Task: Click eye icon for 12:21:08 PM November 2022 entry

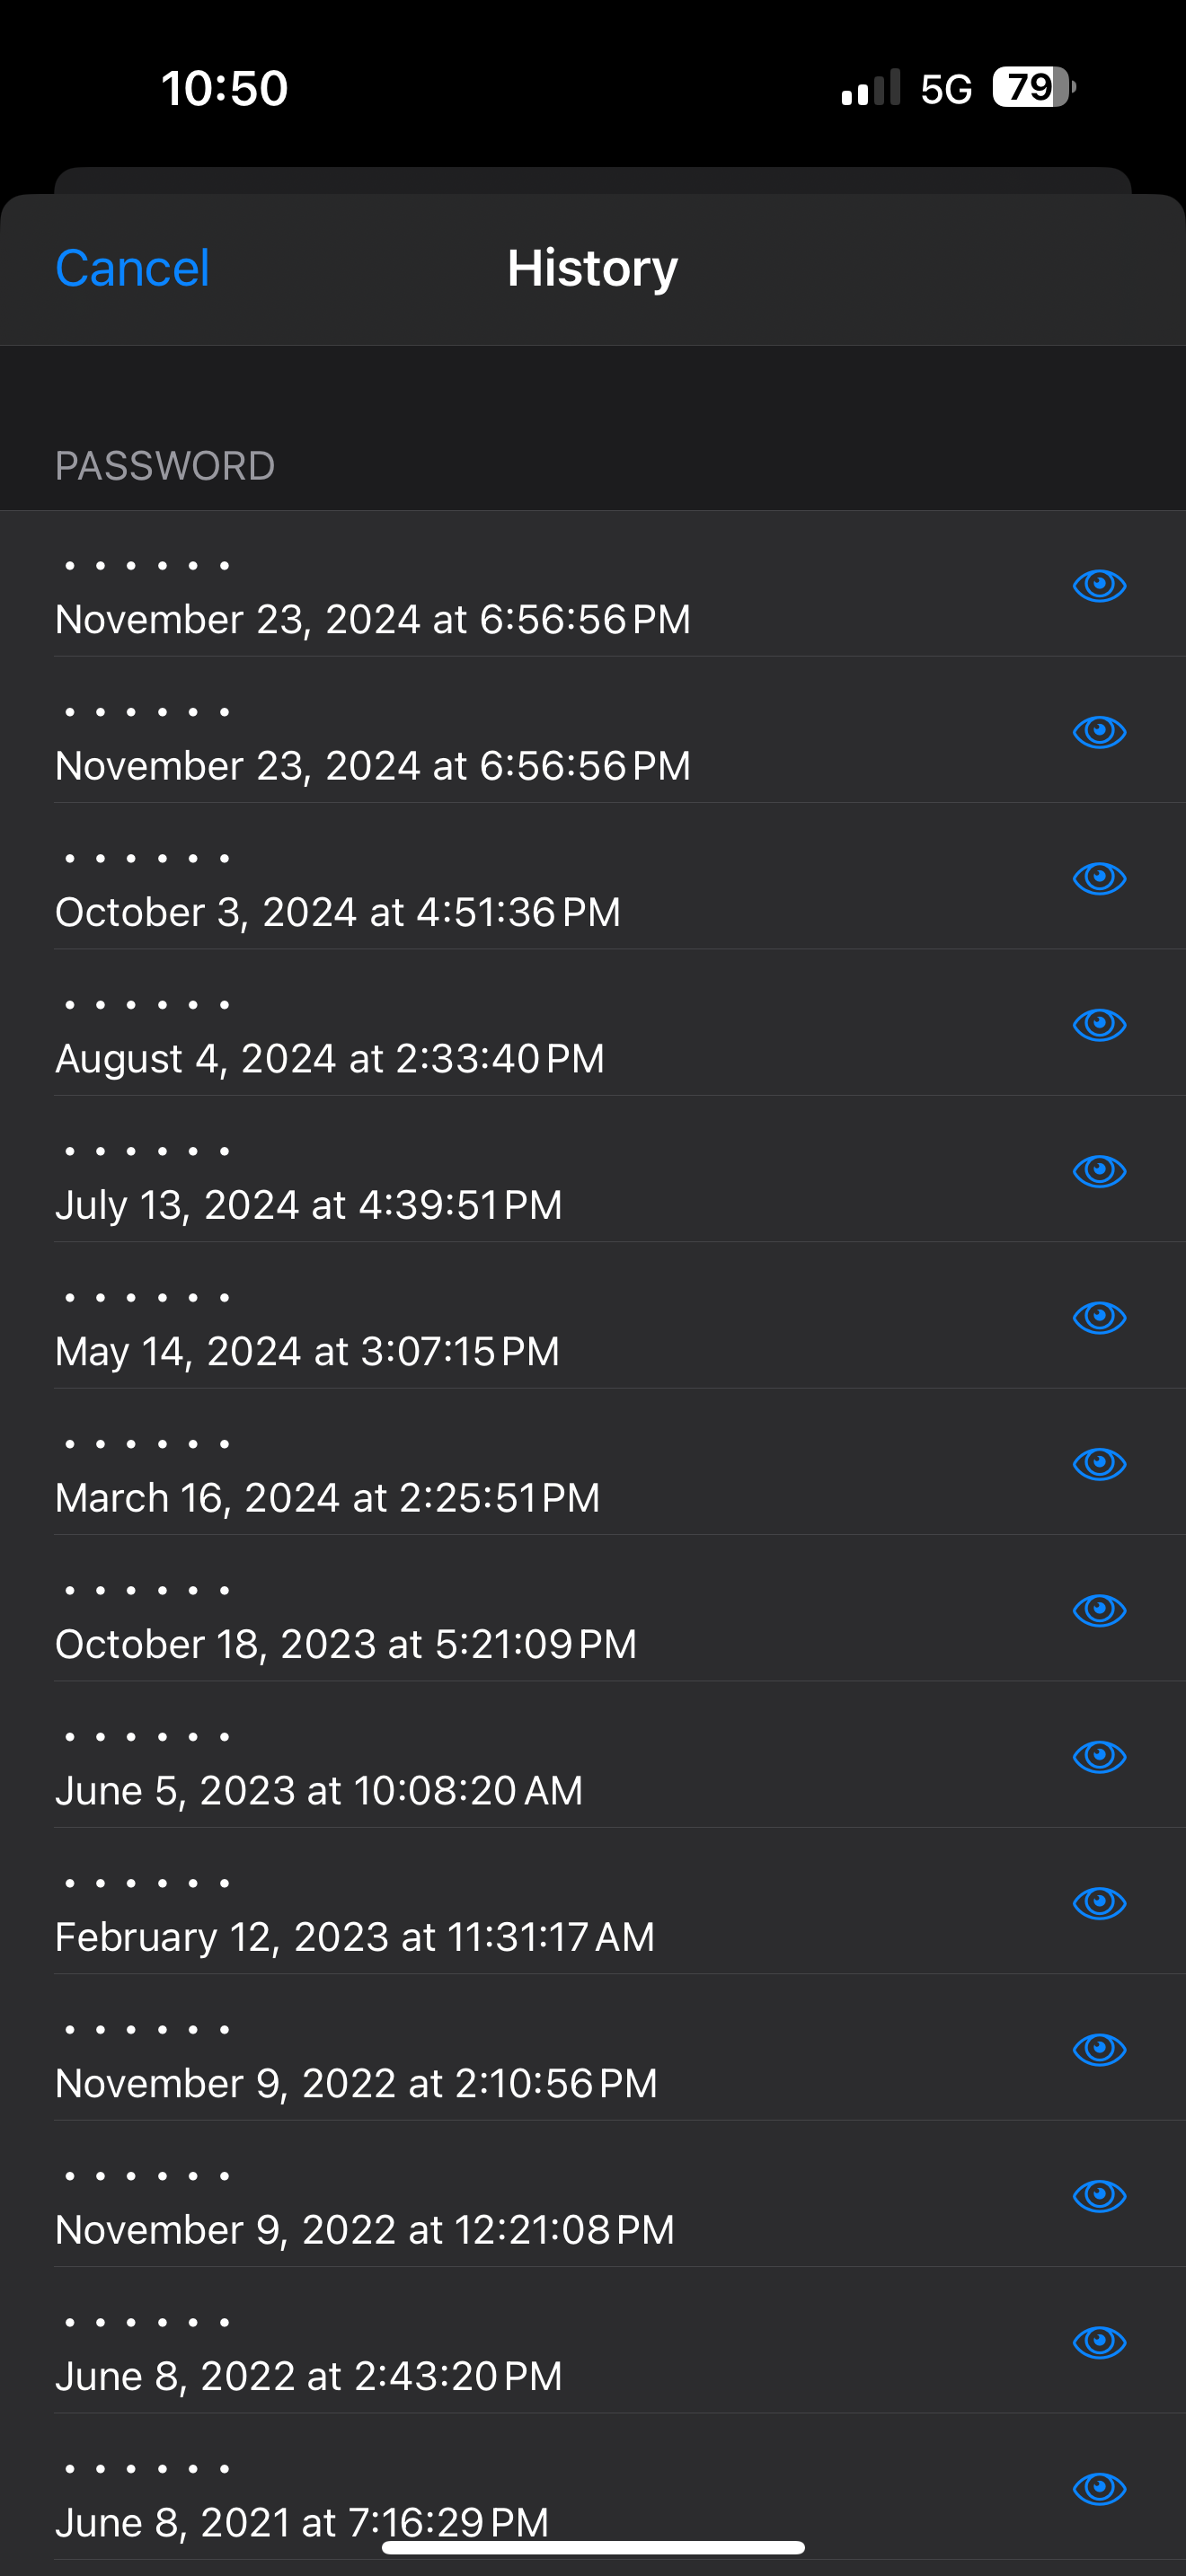Action: pos(1099,2195)
